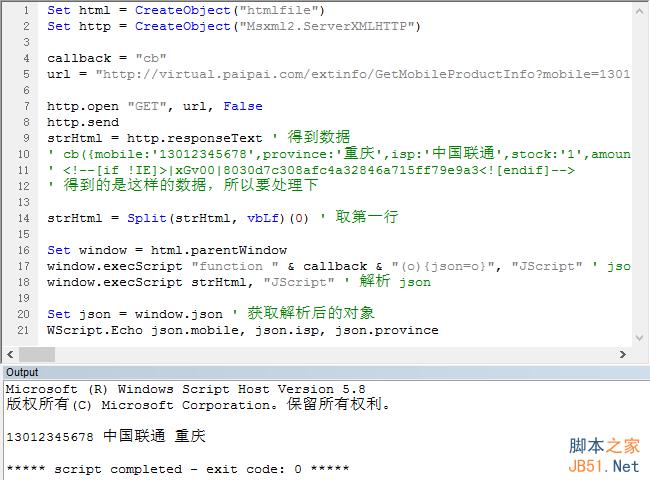Click the callback = "cb" code line
The image size is (650, 480).
[107, 57]
